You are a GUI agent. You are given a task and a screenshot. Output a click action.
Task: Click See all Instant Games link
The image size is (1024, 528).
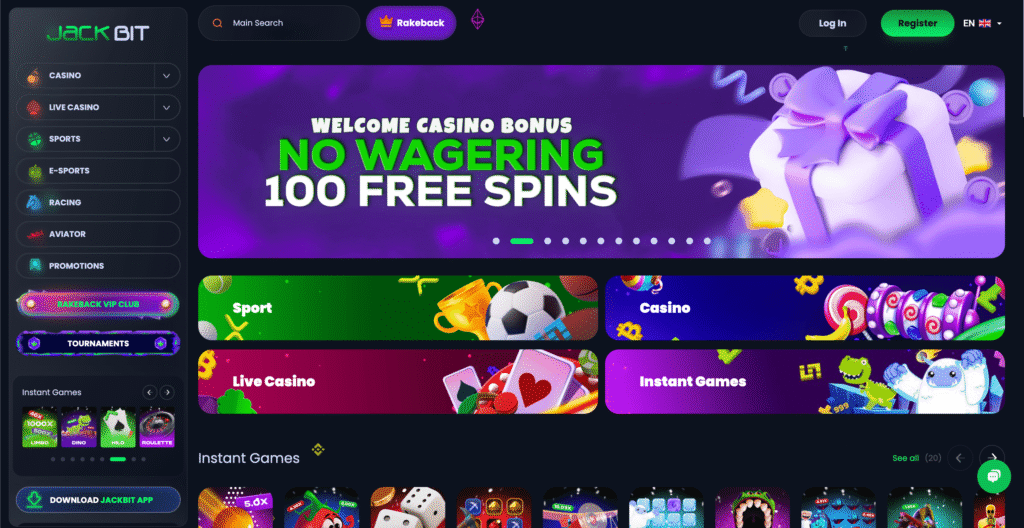(905, 458)
